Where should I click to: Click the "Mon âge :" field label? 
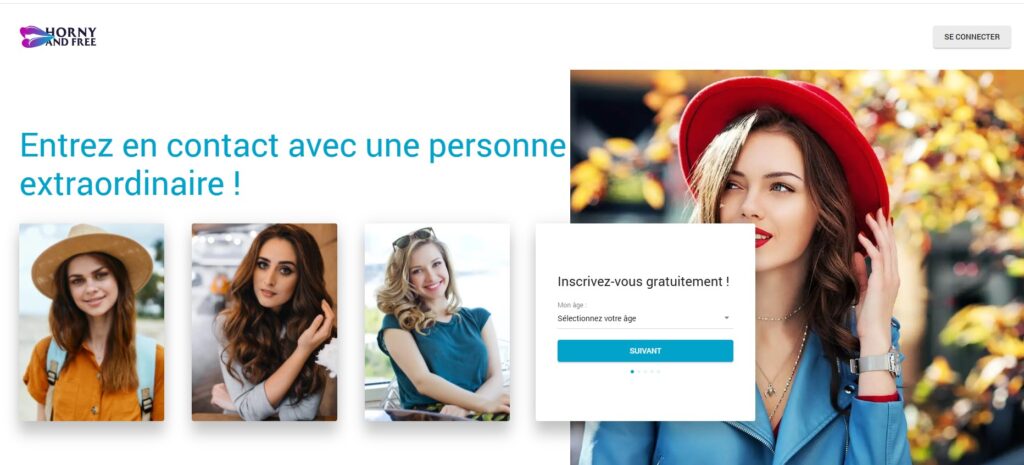(571, 305)
